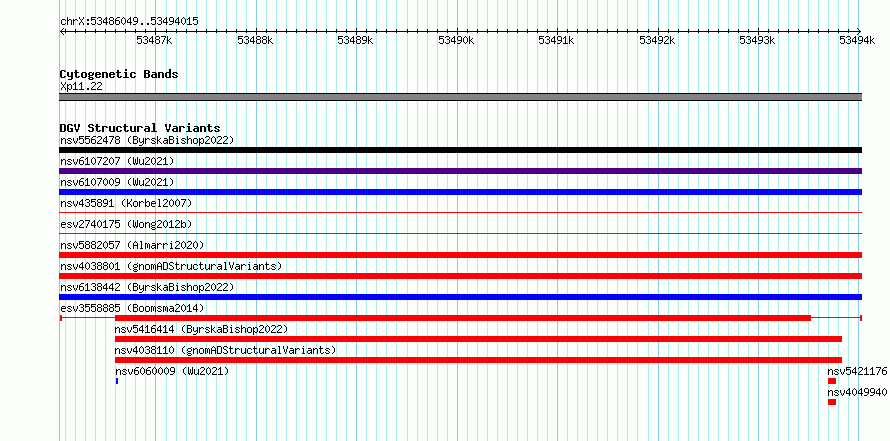Click the 53488k ruler label
890x441 pixels.
click(x=255, y=40)
